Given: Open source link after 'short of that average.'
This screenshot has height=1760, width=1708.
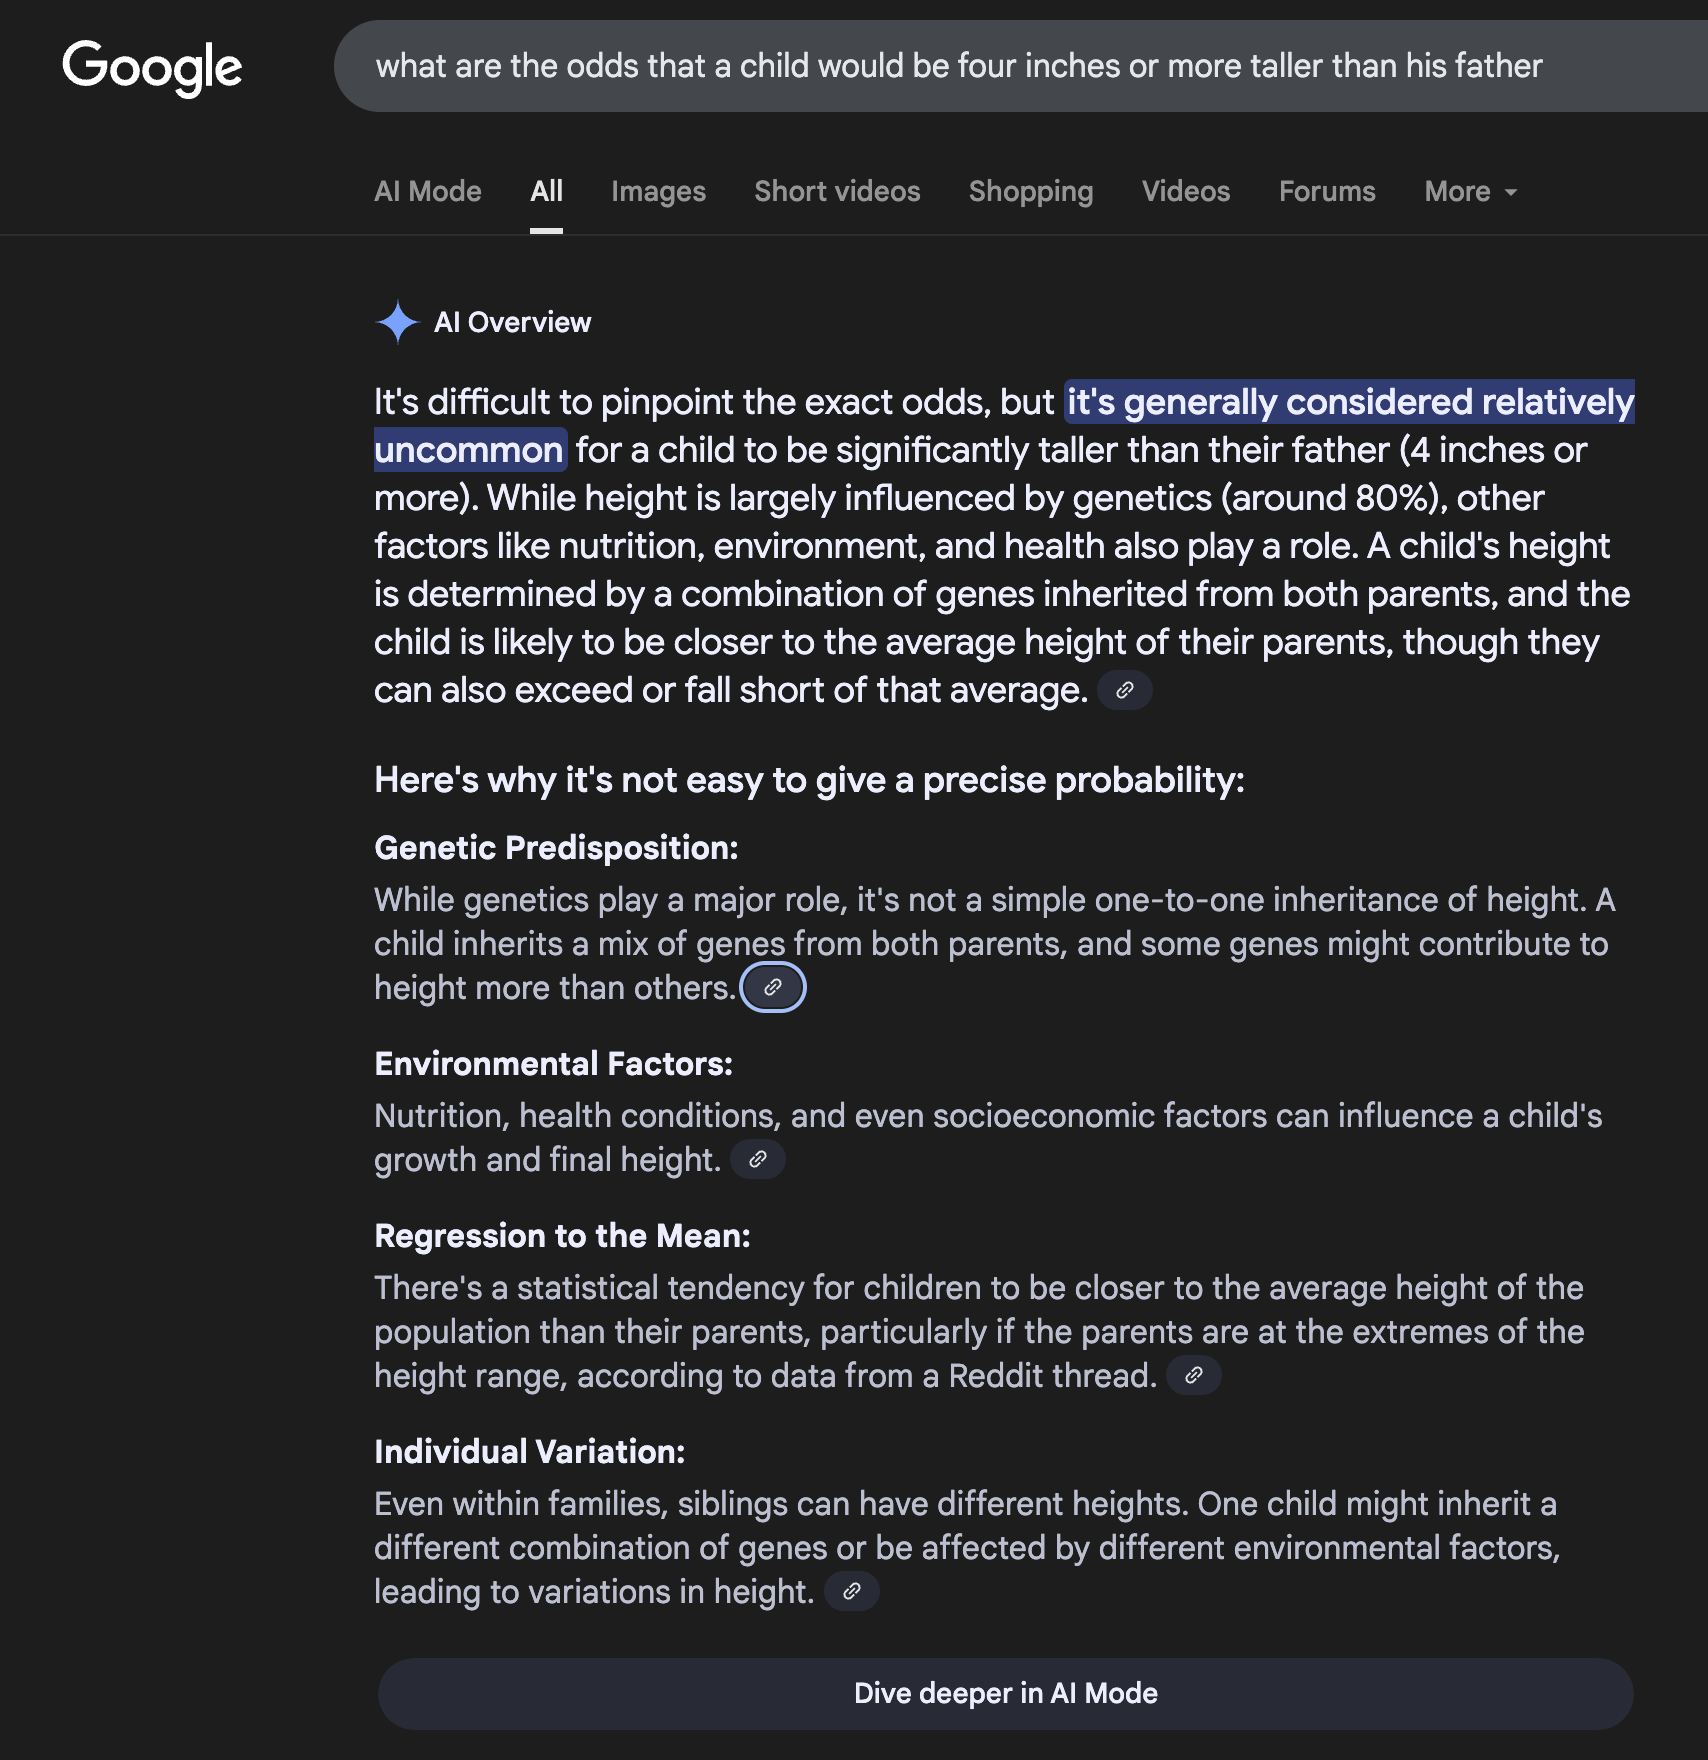Looking at the screenshot, I should (1125, 690).
